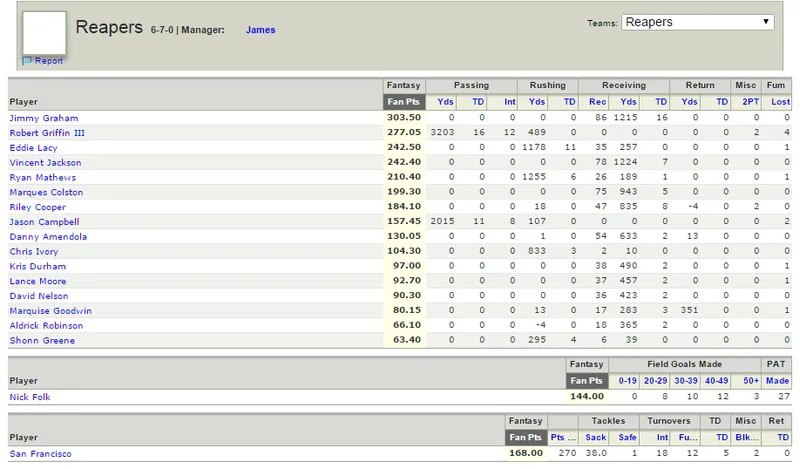This screenshot has width=800, height=469.
Task: Select Shonn Greene player link
Action: pyautogui.click(x=42, y=340)
